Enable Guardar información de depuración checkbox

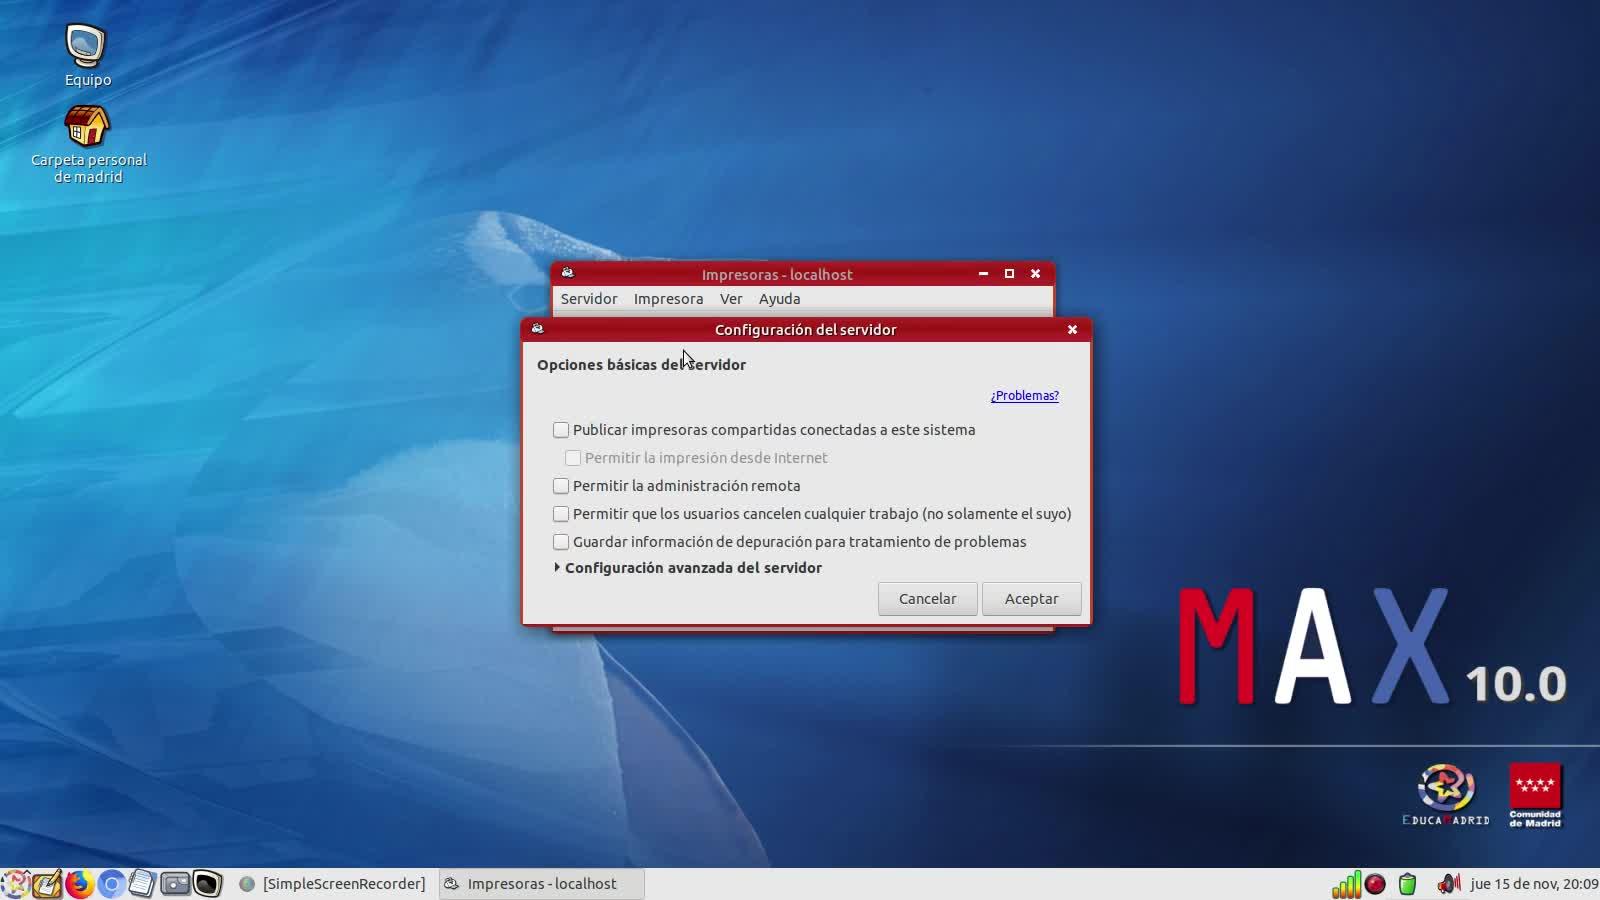(x=561, y=542)
